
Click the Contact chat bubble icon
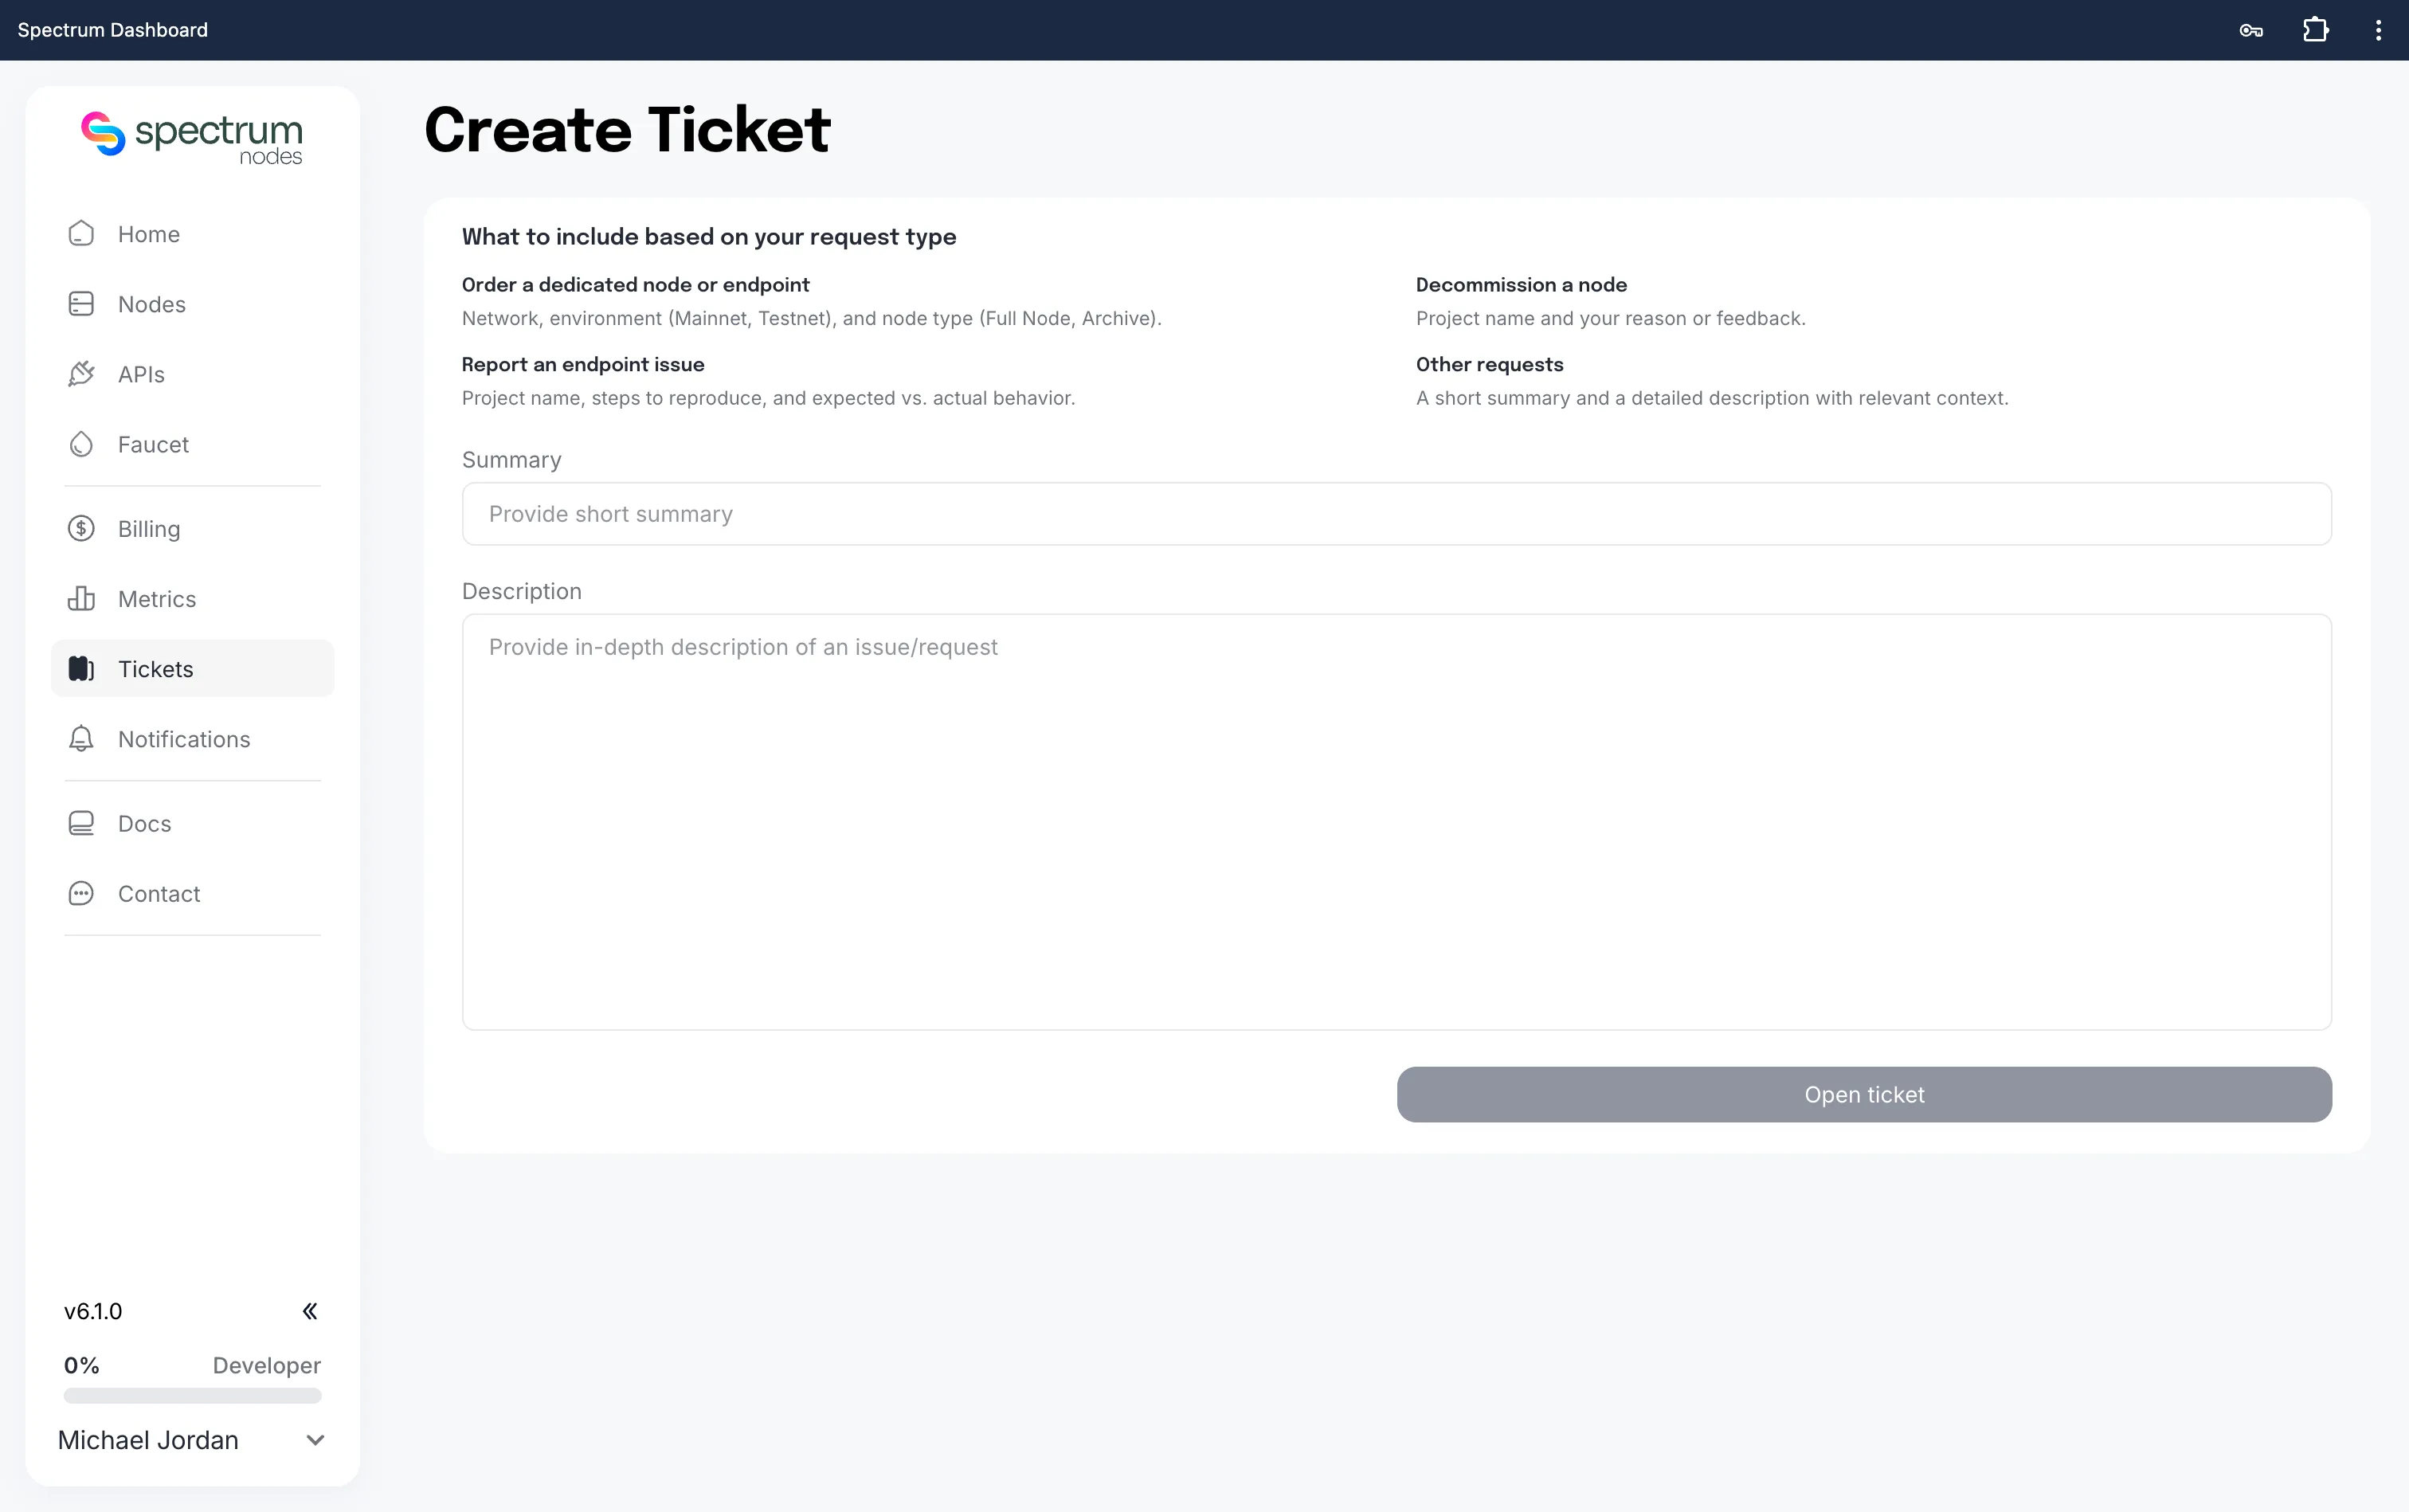click(81, 893)
